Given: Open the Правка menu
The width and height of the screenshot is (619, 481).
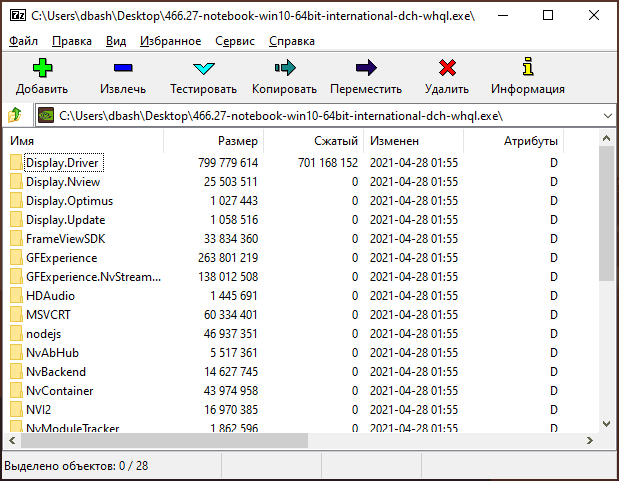Looking at the screenshot, I should 72,41.
